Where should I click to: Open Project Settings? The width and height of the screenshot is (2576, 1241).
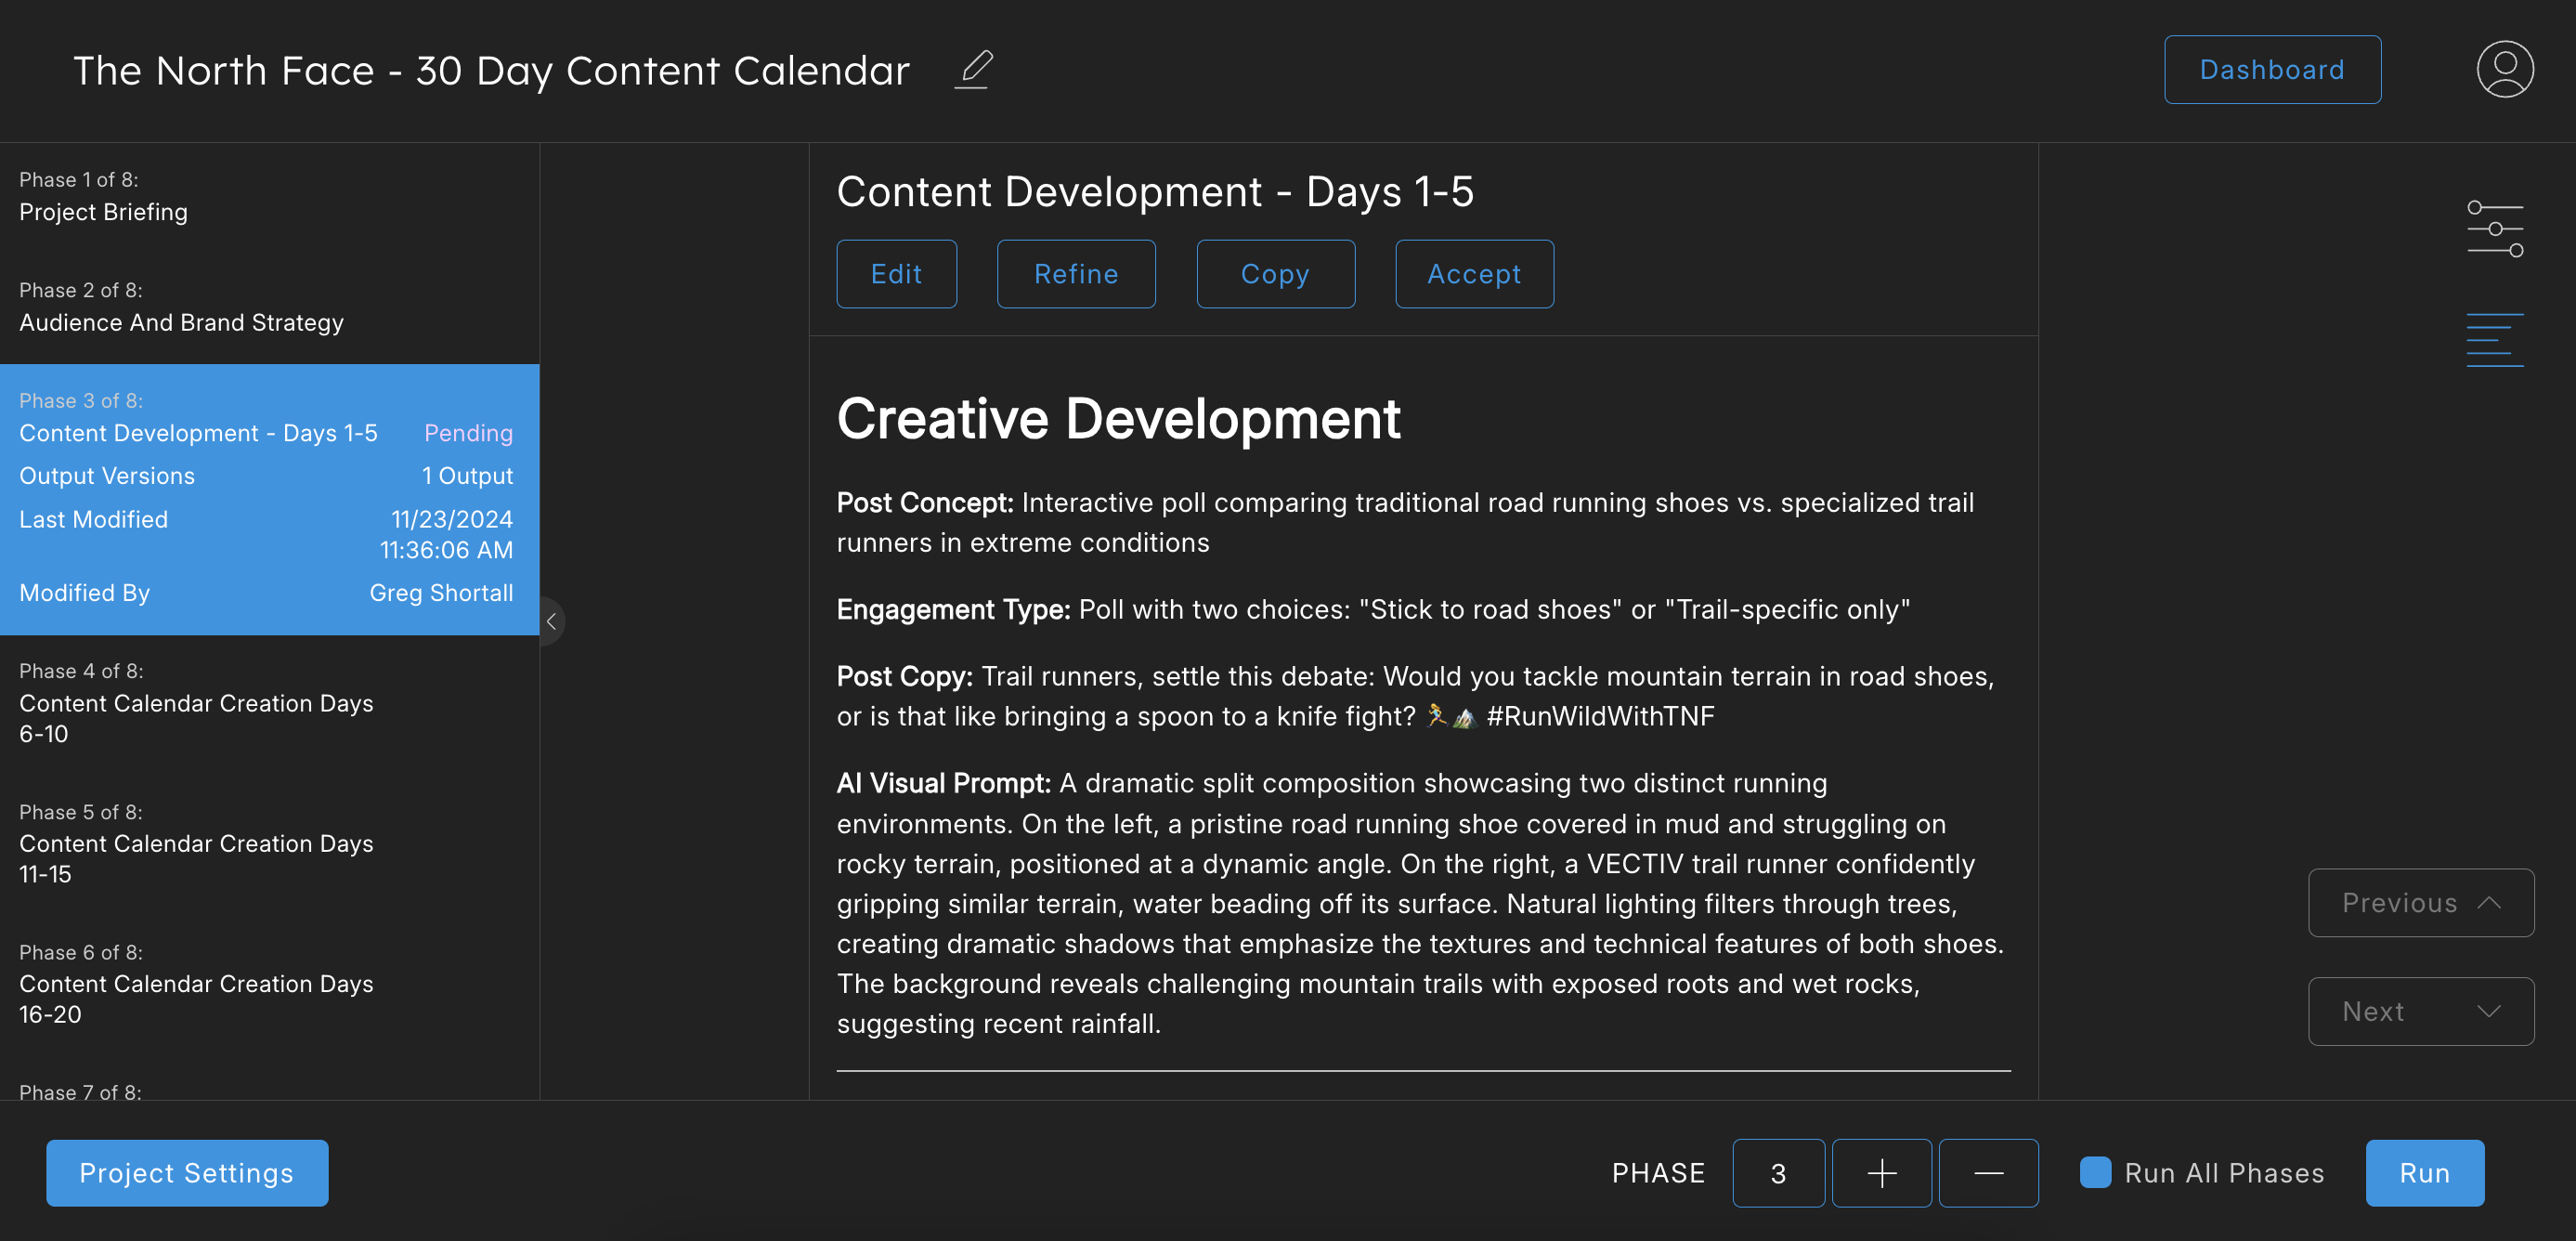187,1173
